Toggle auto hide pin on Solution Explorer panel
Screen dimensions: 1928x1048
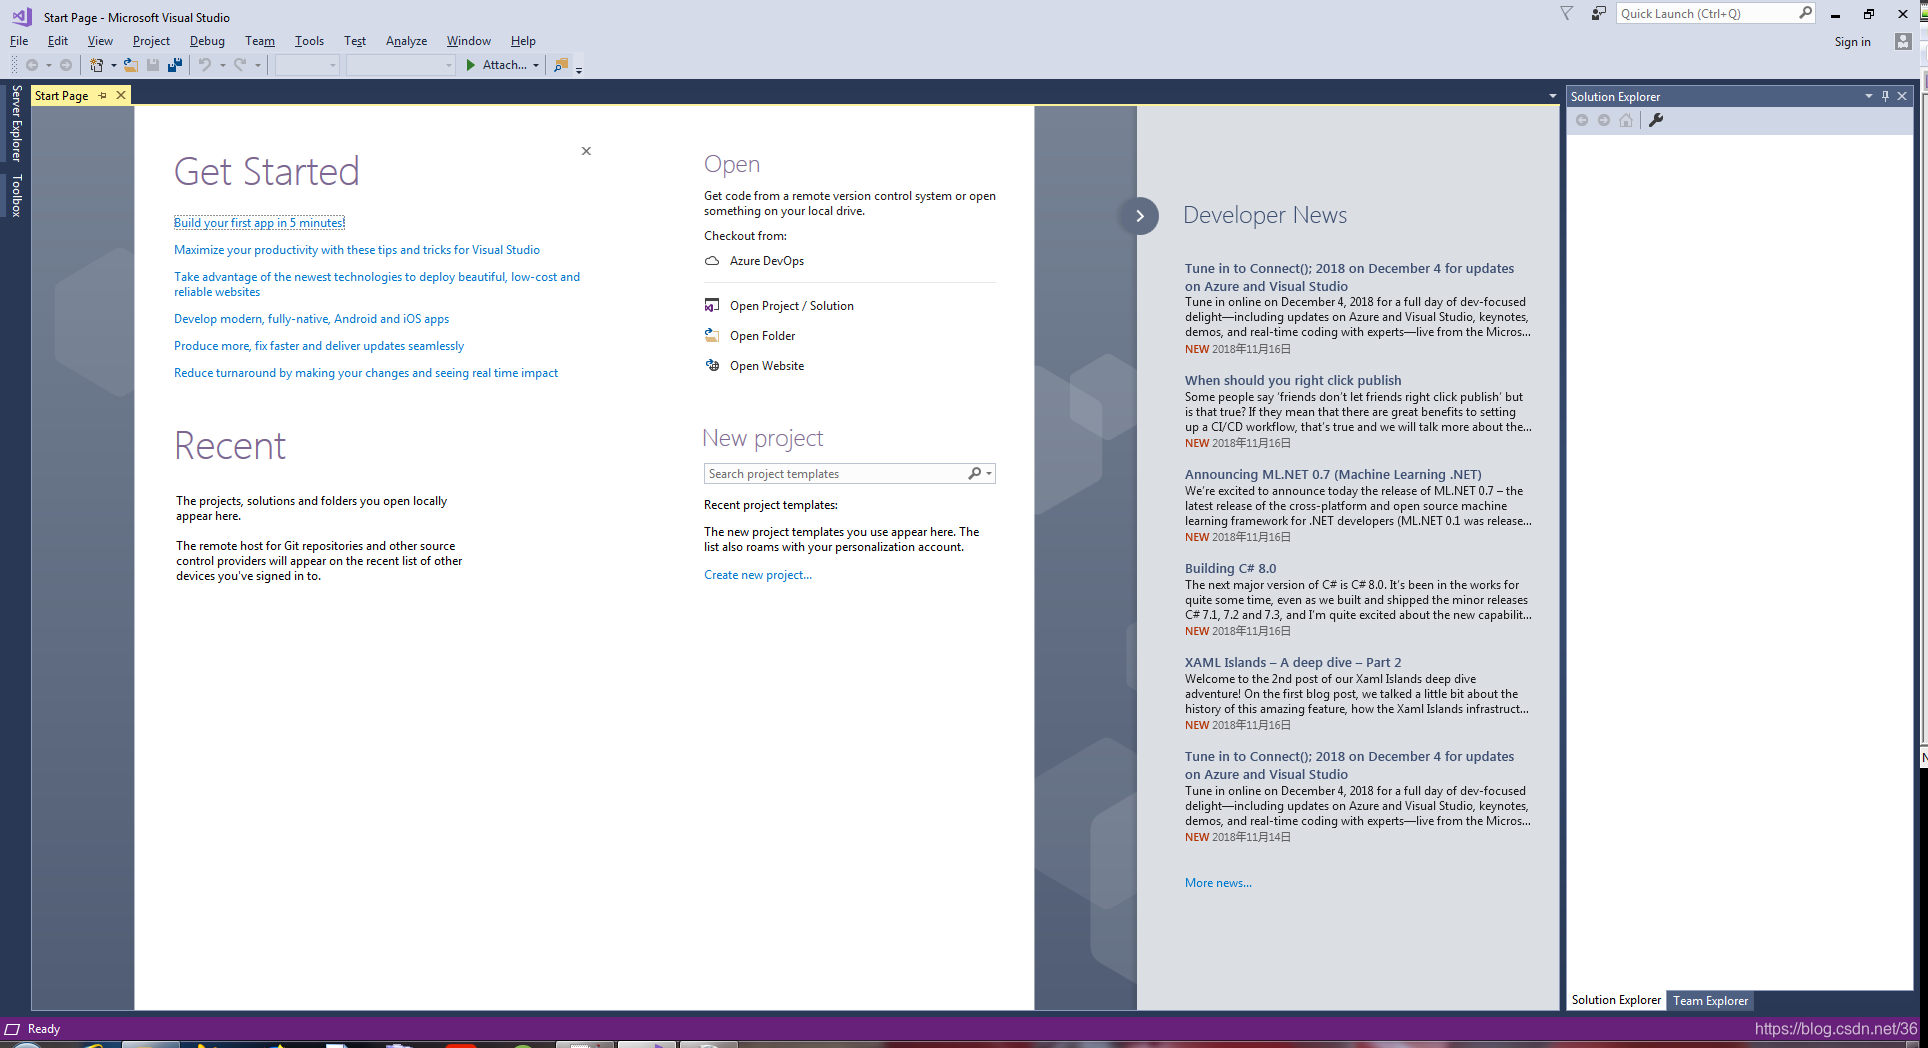[x=1885, y=96]
